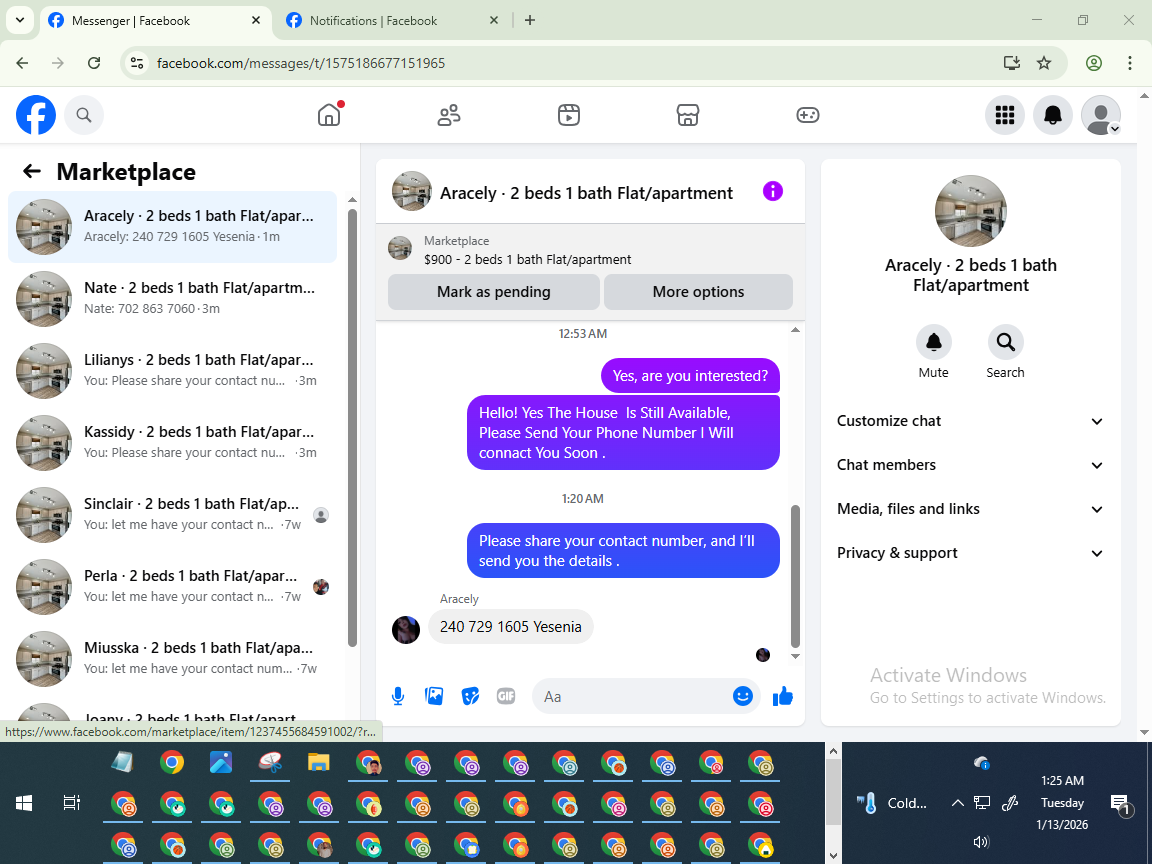Open Windows notification center icon
Screen dimensions: 1152x864
1120,804
